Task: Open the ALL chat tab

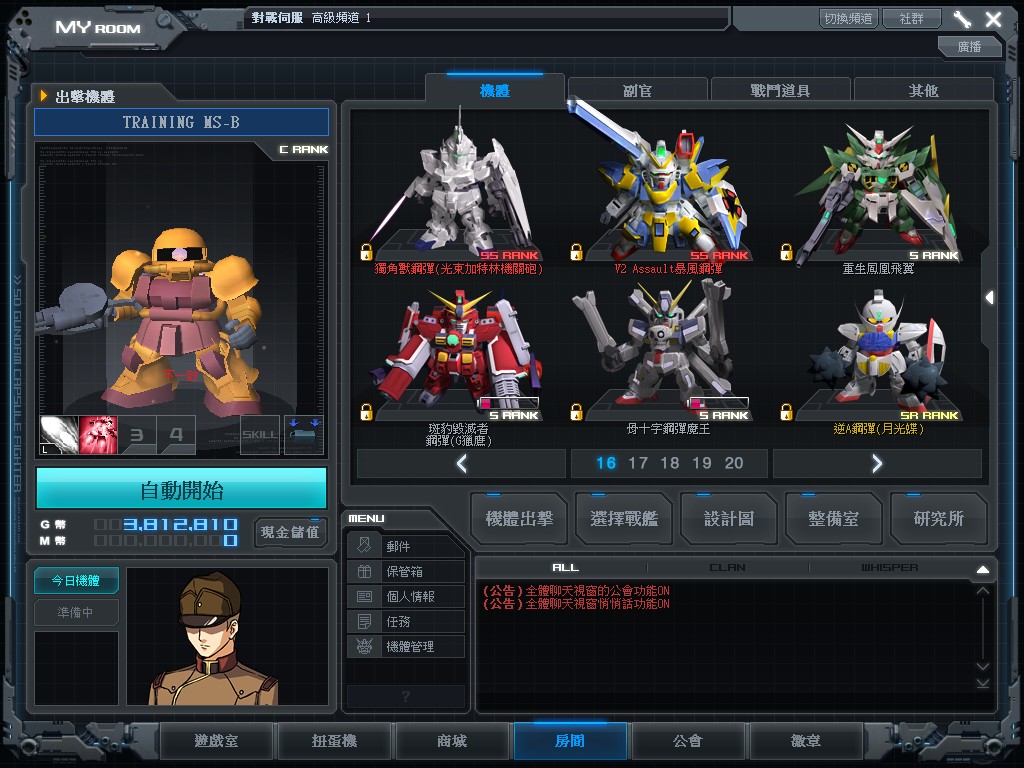Action: click(566, 568)
